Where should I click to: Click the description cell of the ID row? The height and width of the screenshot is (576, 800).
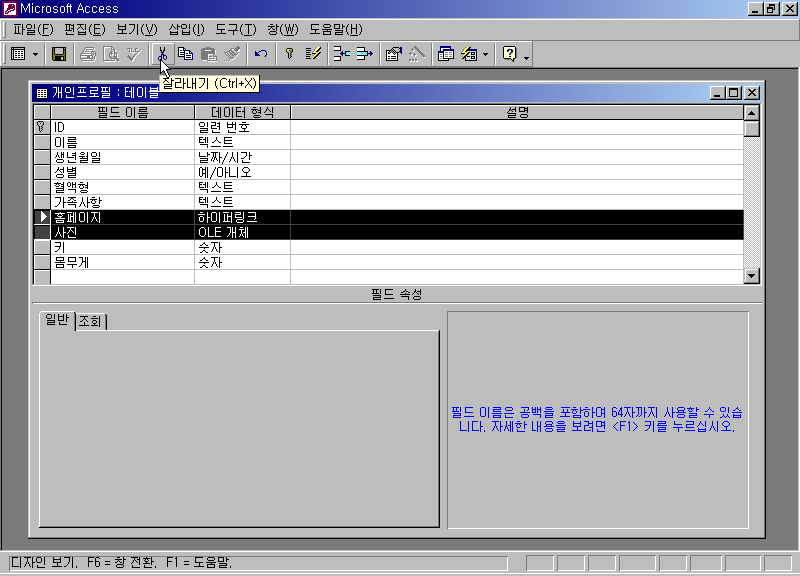[x=517, y=127]
